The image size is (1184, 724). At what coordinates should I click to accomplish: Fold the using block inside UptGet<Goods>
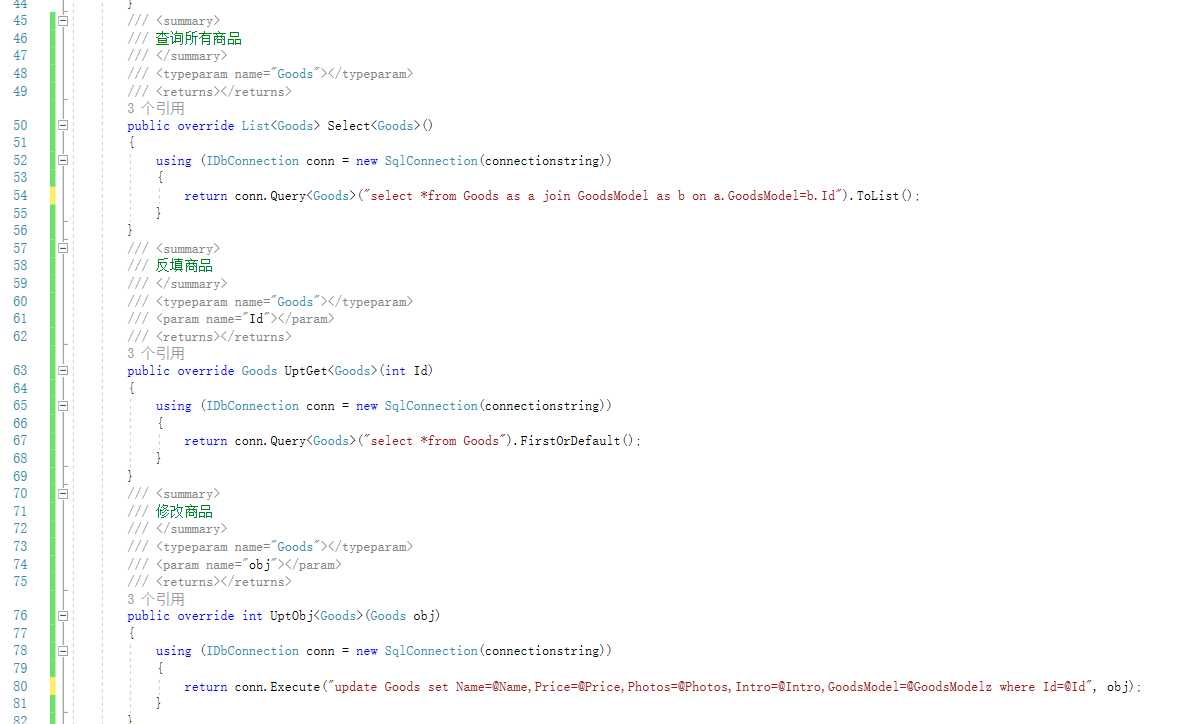click(x=63, y=406)
